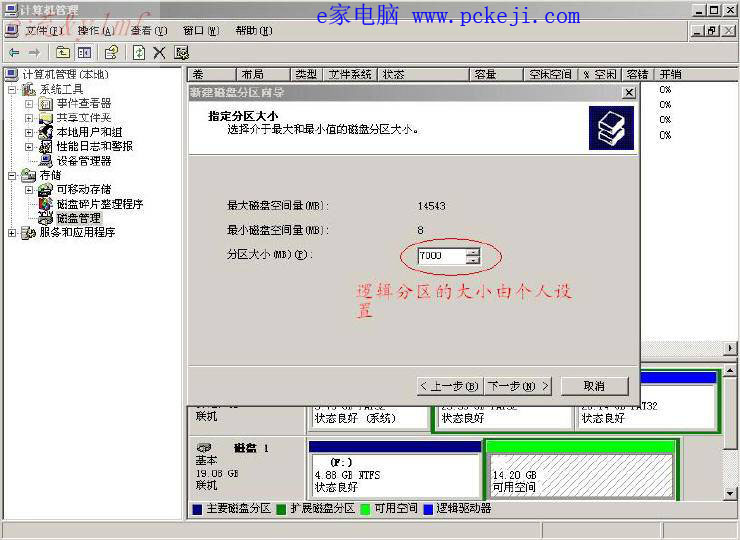
Task: Expand the 服务和应用程序 node
Action: pos(12,232)
